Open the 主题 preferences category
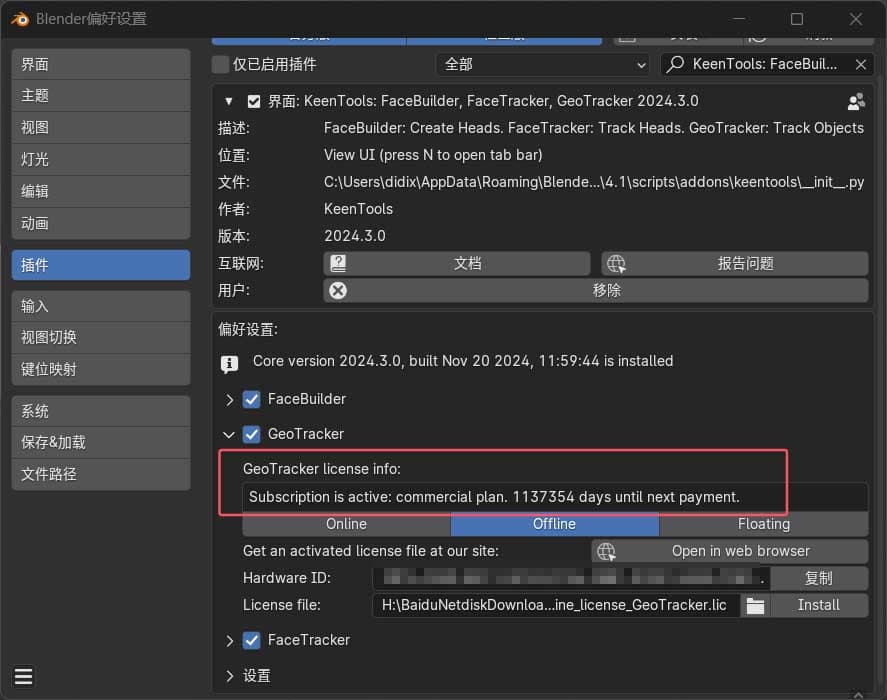Viewport: 887px width, 700px height. 101,96
